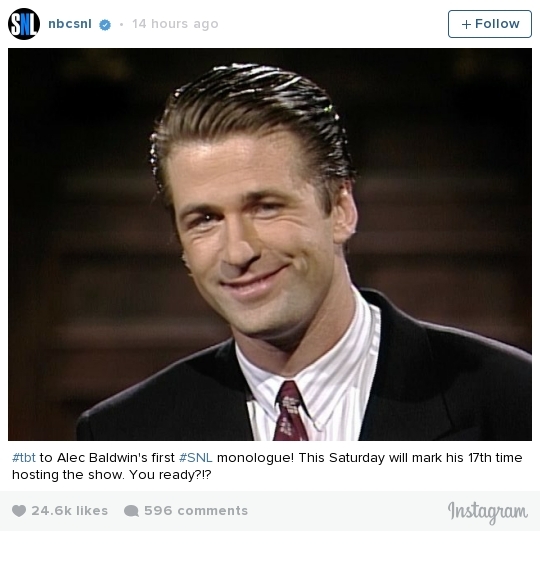Click the plus sign in Follow
The height and width of the screenshot is (576, 540).
point(466,24)
